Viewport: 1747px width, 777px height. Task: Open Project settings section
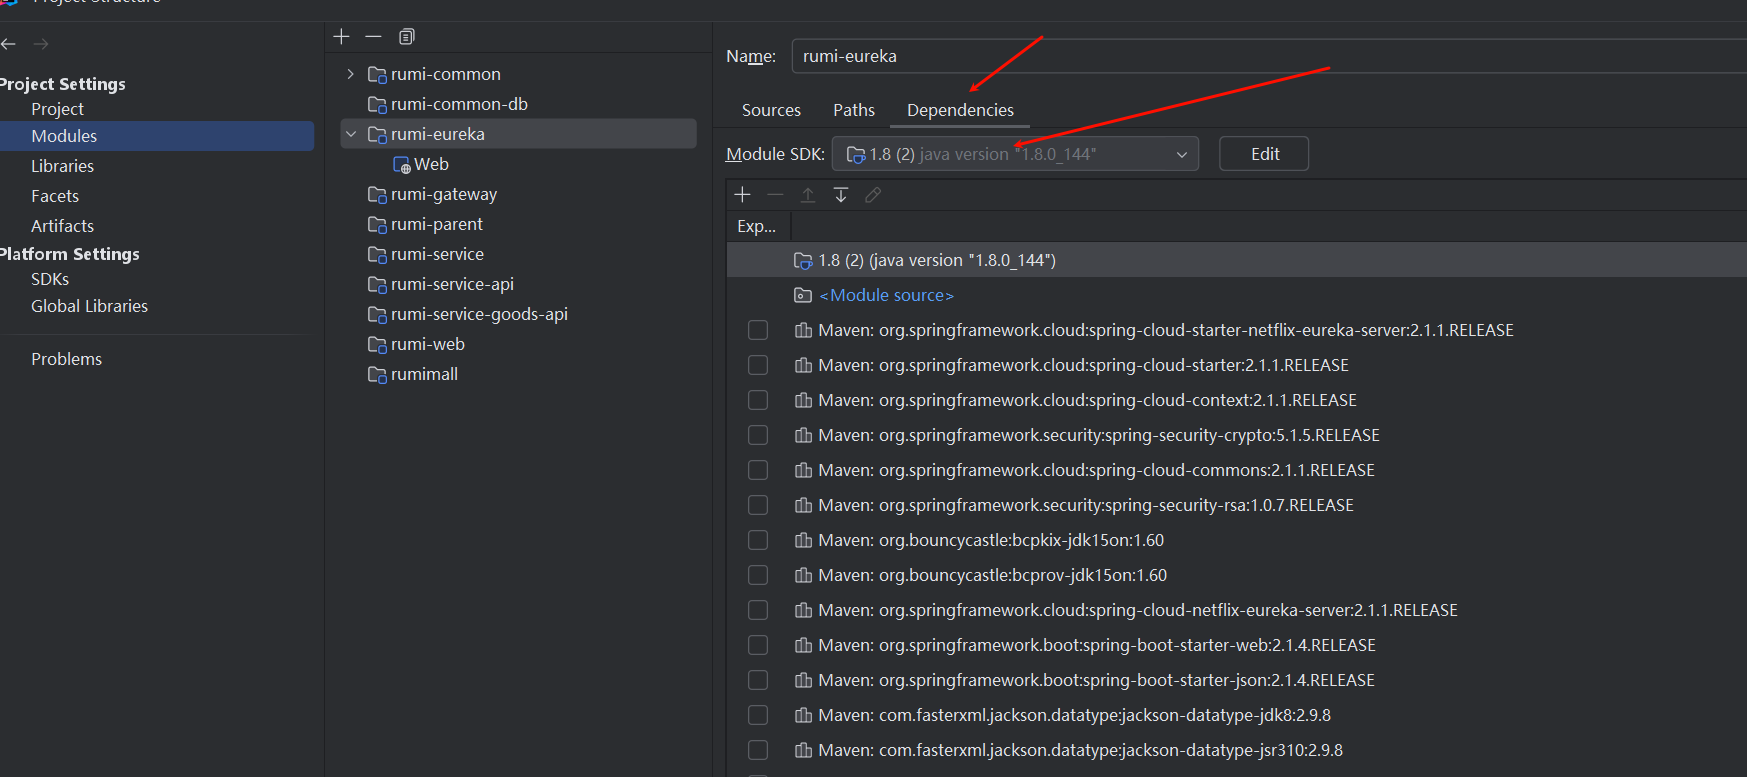point(57,109)
